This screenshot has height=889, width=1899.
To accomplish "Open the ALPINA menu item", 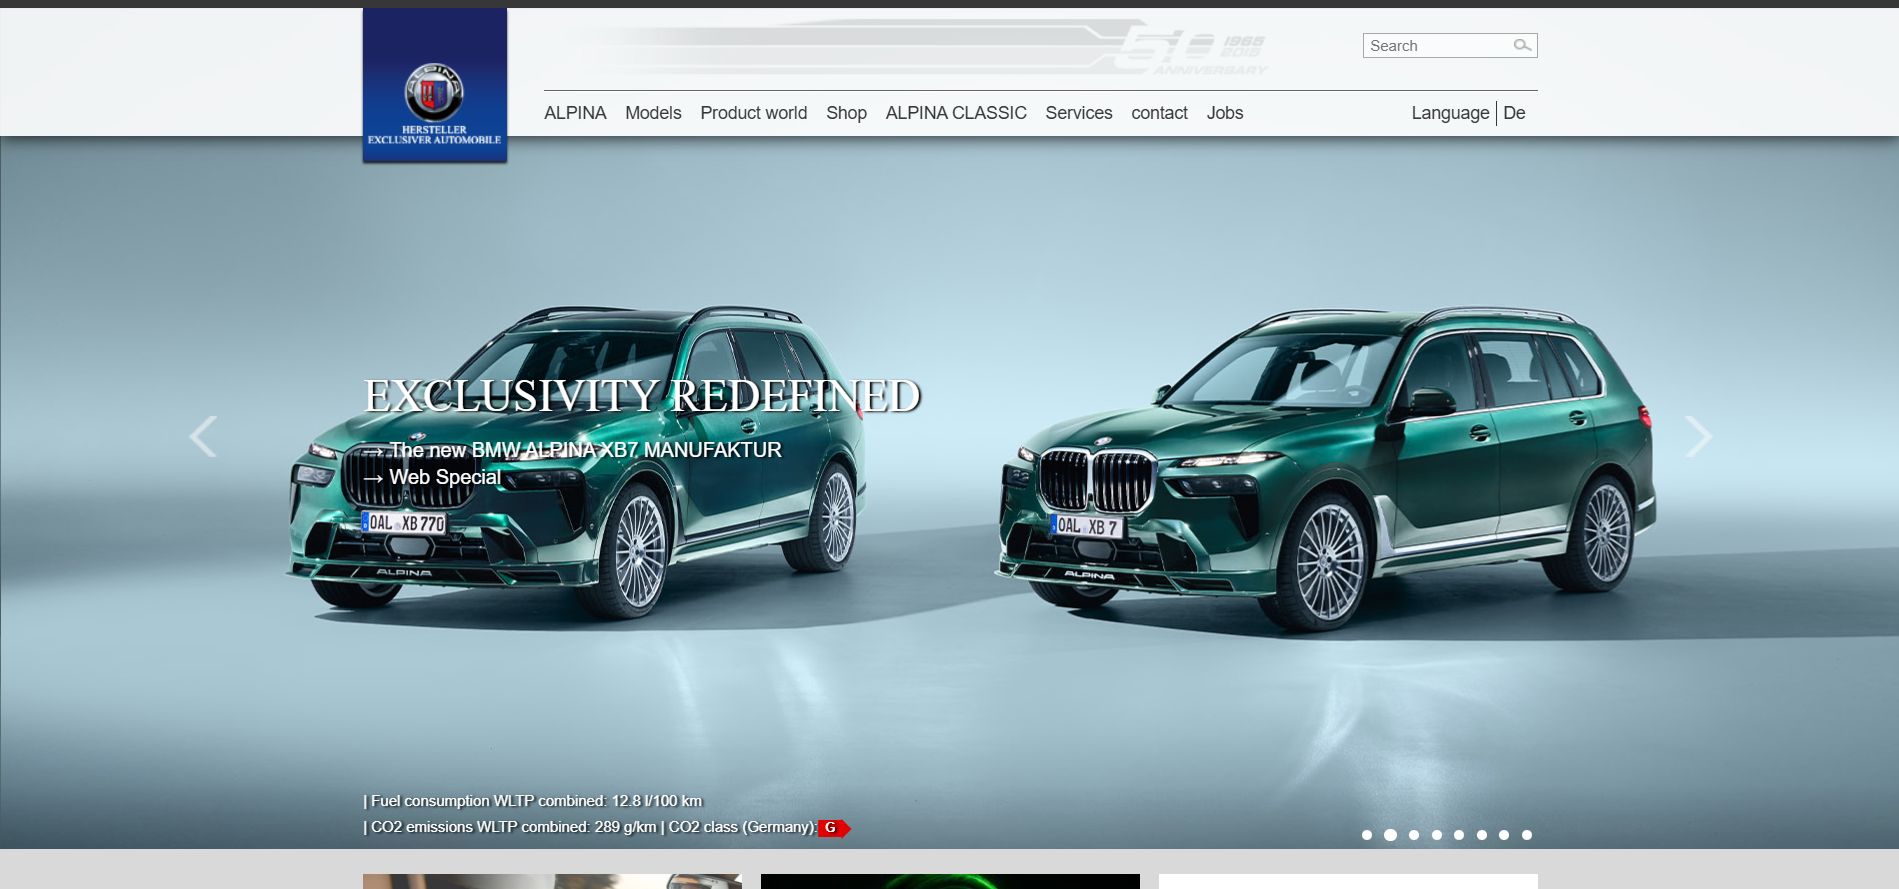I will [x=575, y=113].
